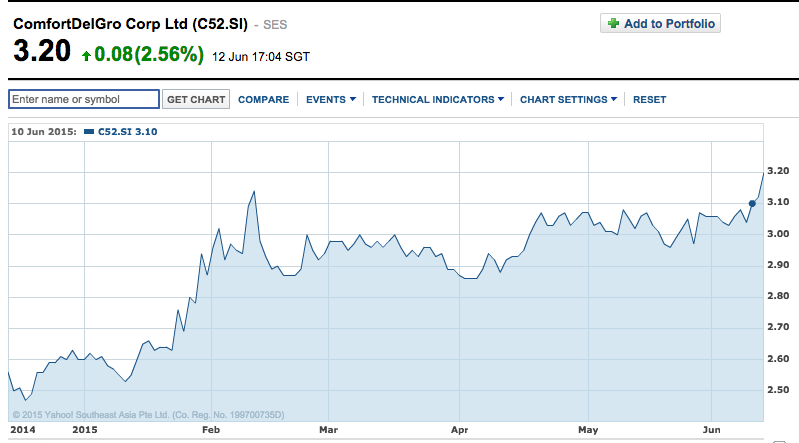Expand the CHART SETTINGS menu

(568, 99)
